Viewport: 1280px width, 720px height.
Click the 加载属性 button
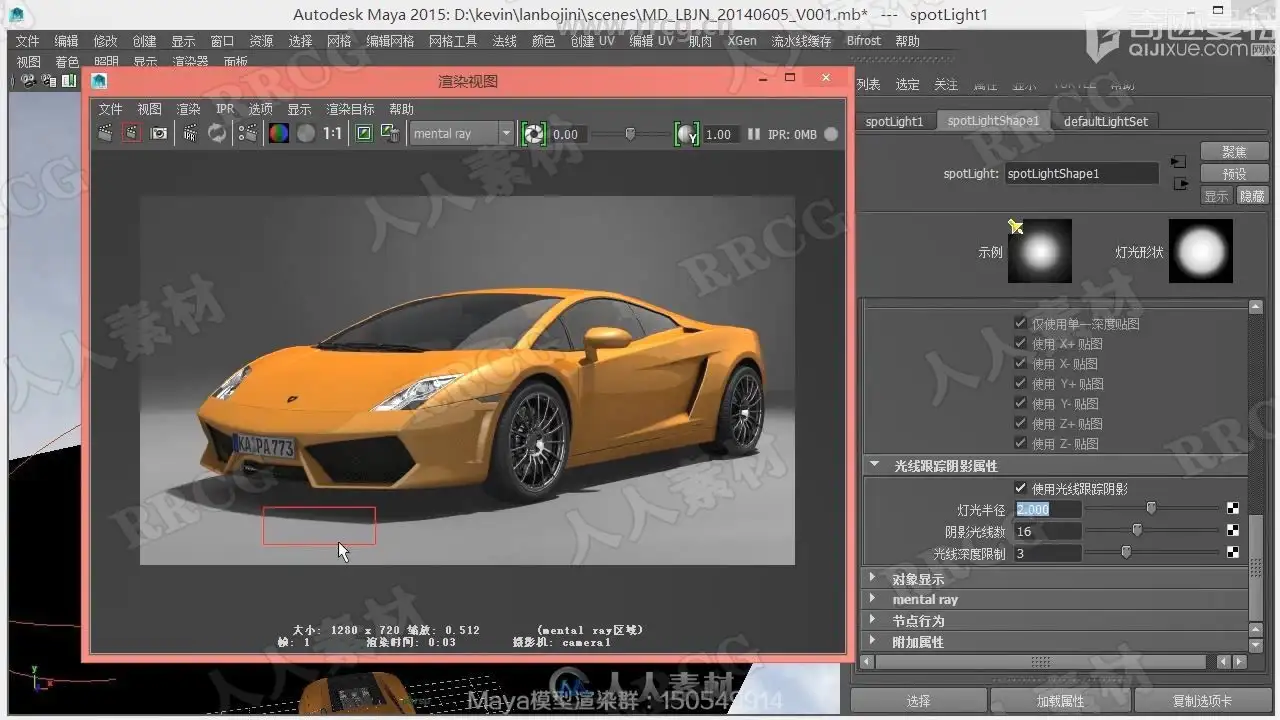(1060, 701)
